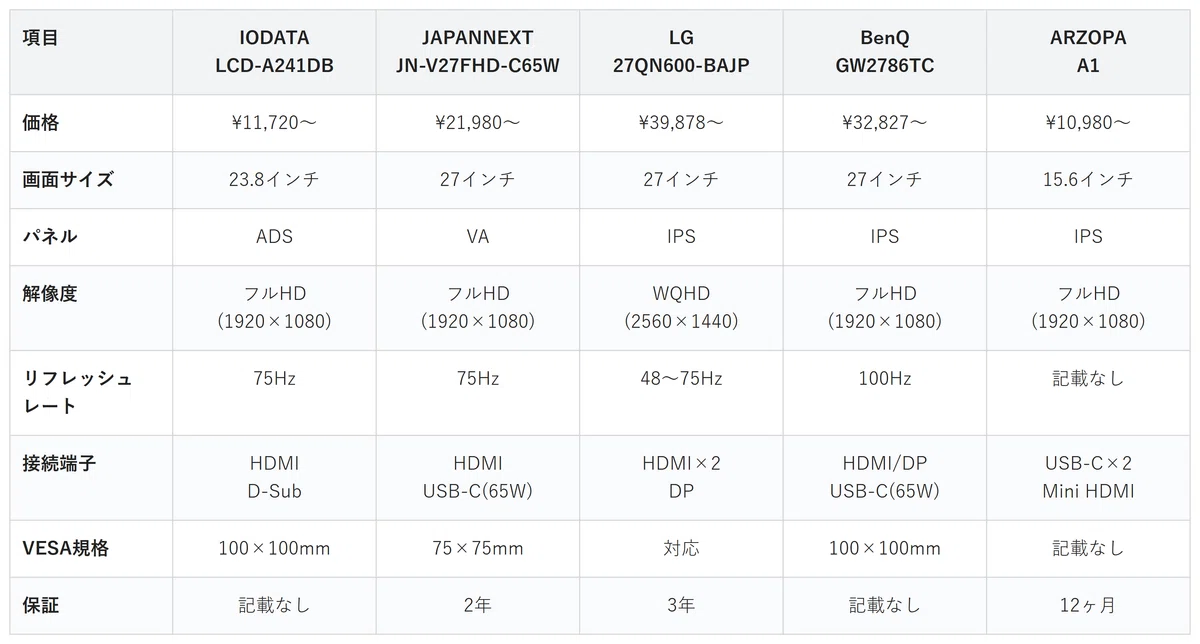Select the 画面サイズ row label
1200x644 pixels.
[91, 180]
